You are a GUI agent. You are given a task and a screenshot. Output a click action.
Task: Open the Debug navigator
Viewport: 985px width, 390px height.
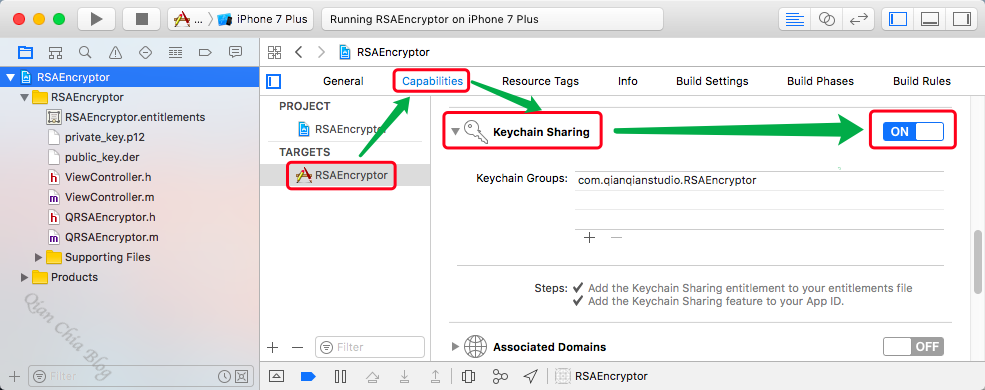tap(175, 52)
